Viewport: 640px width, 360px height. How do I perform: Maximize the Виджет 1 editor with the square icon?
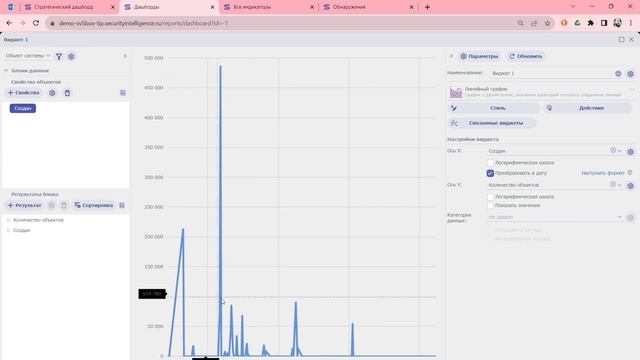point(621,40)
